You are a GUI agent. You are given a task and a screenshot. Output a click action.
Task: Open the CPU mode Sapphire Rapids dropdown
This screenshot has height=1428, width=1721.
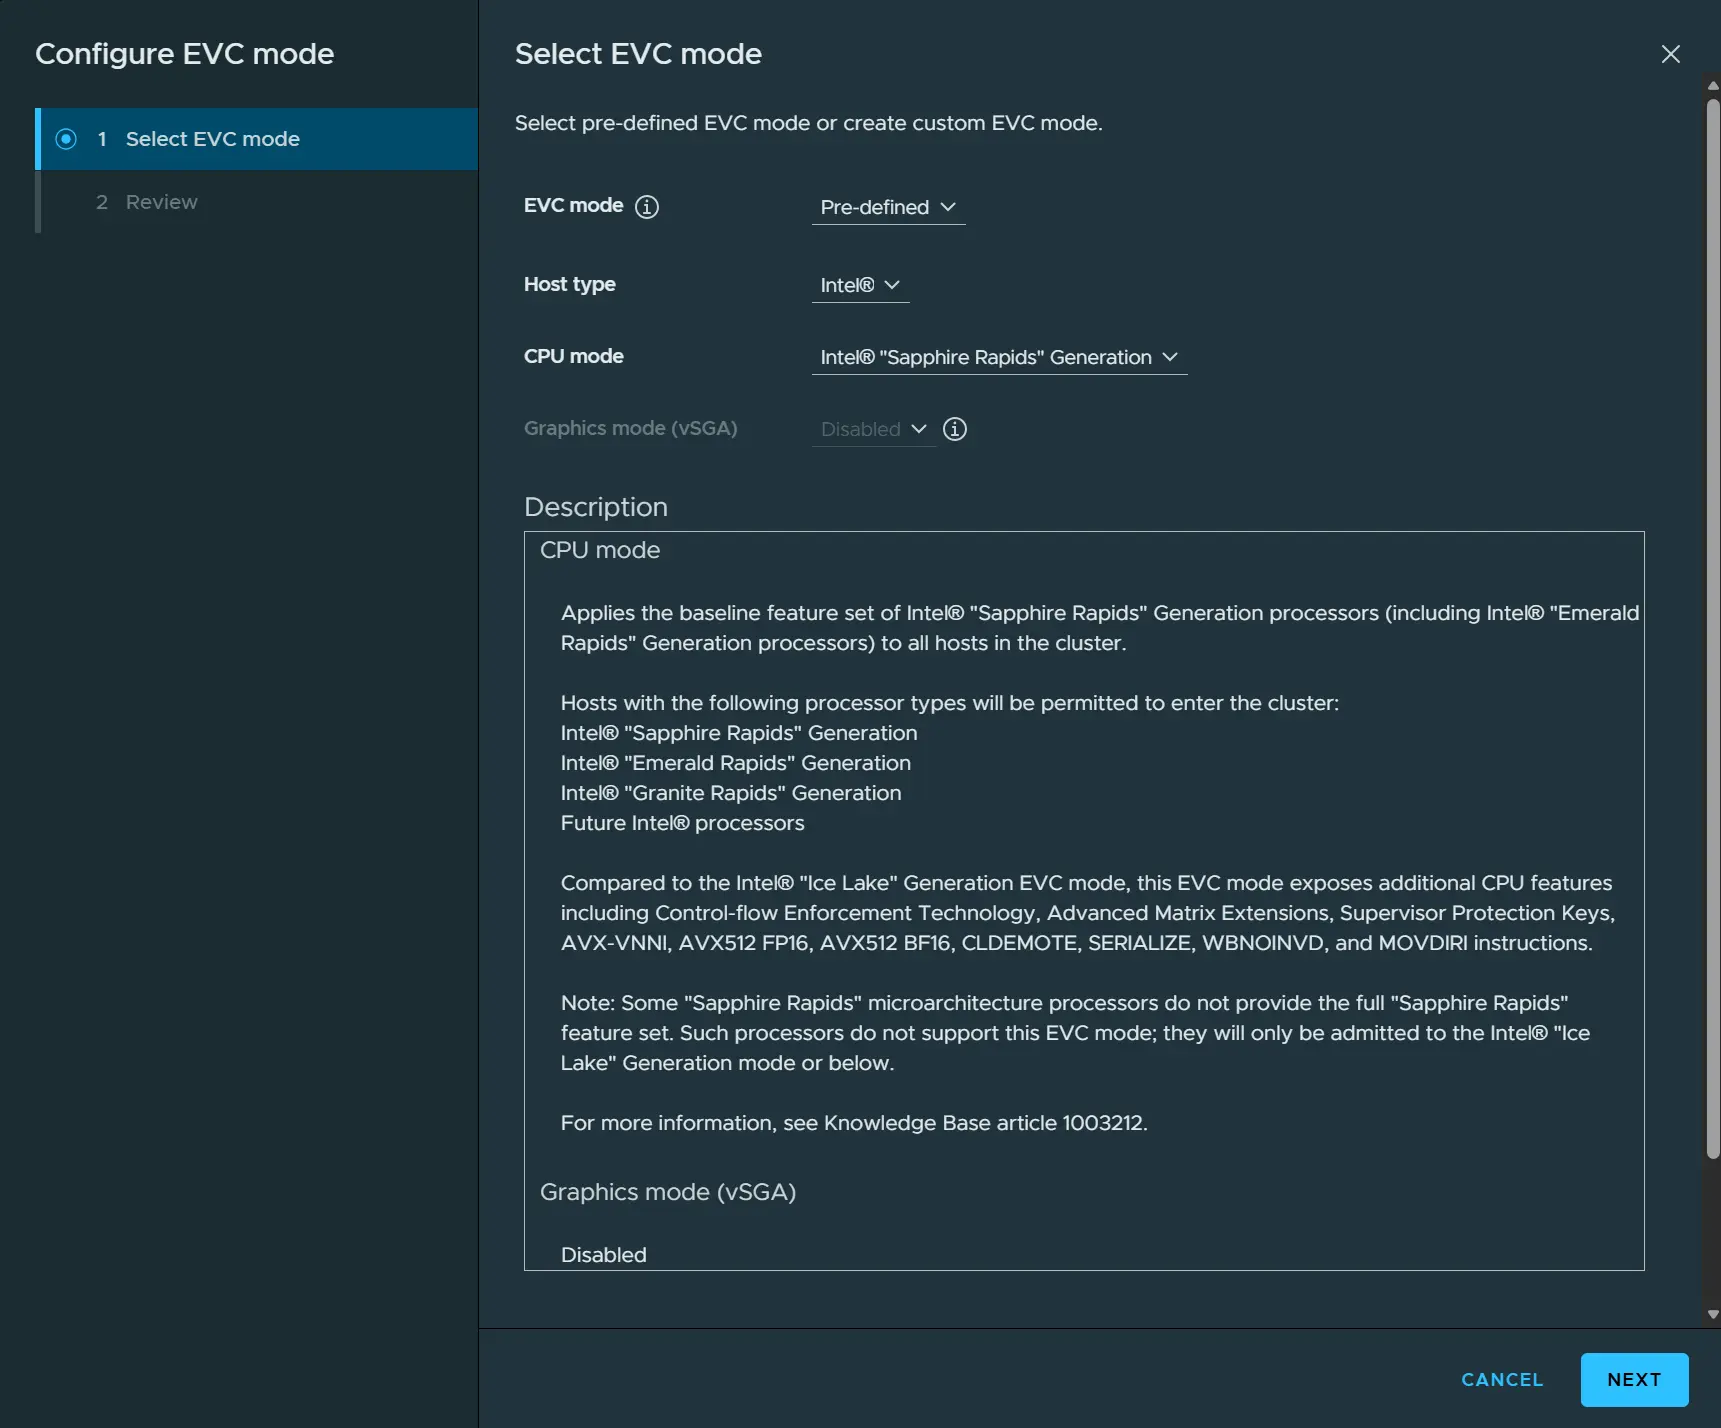pyautogui.click(x=999, y=357)
